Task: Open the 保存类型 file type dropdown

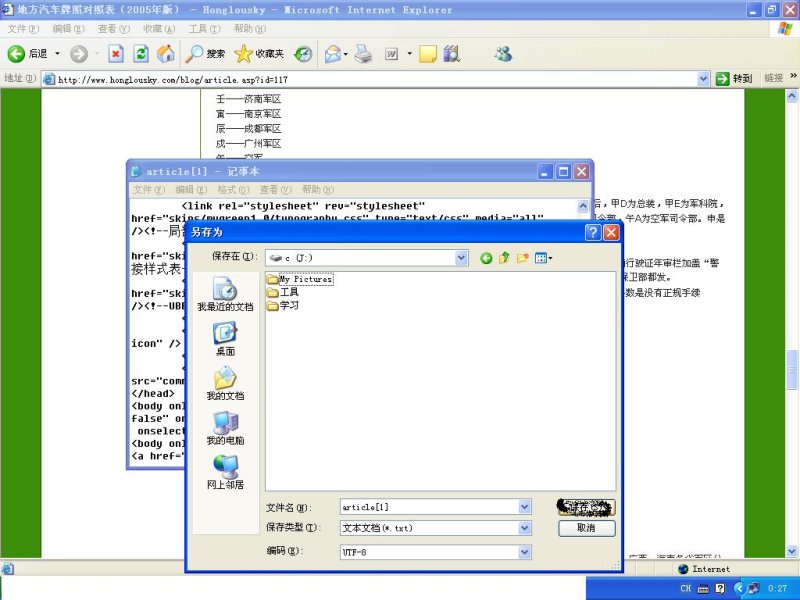Action: (x=524, y=527)
